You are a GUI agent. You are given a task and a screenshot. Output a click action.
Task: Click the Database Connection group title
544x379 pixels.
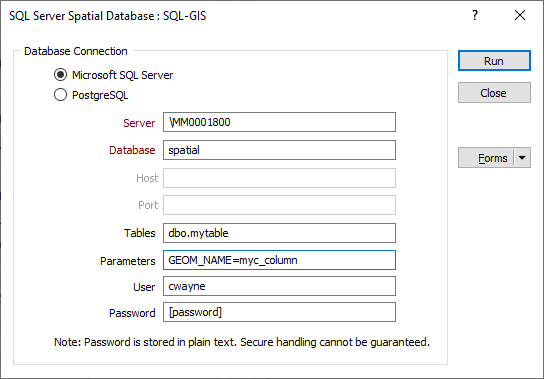(x=76, y=51)
